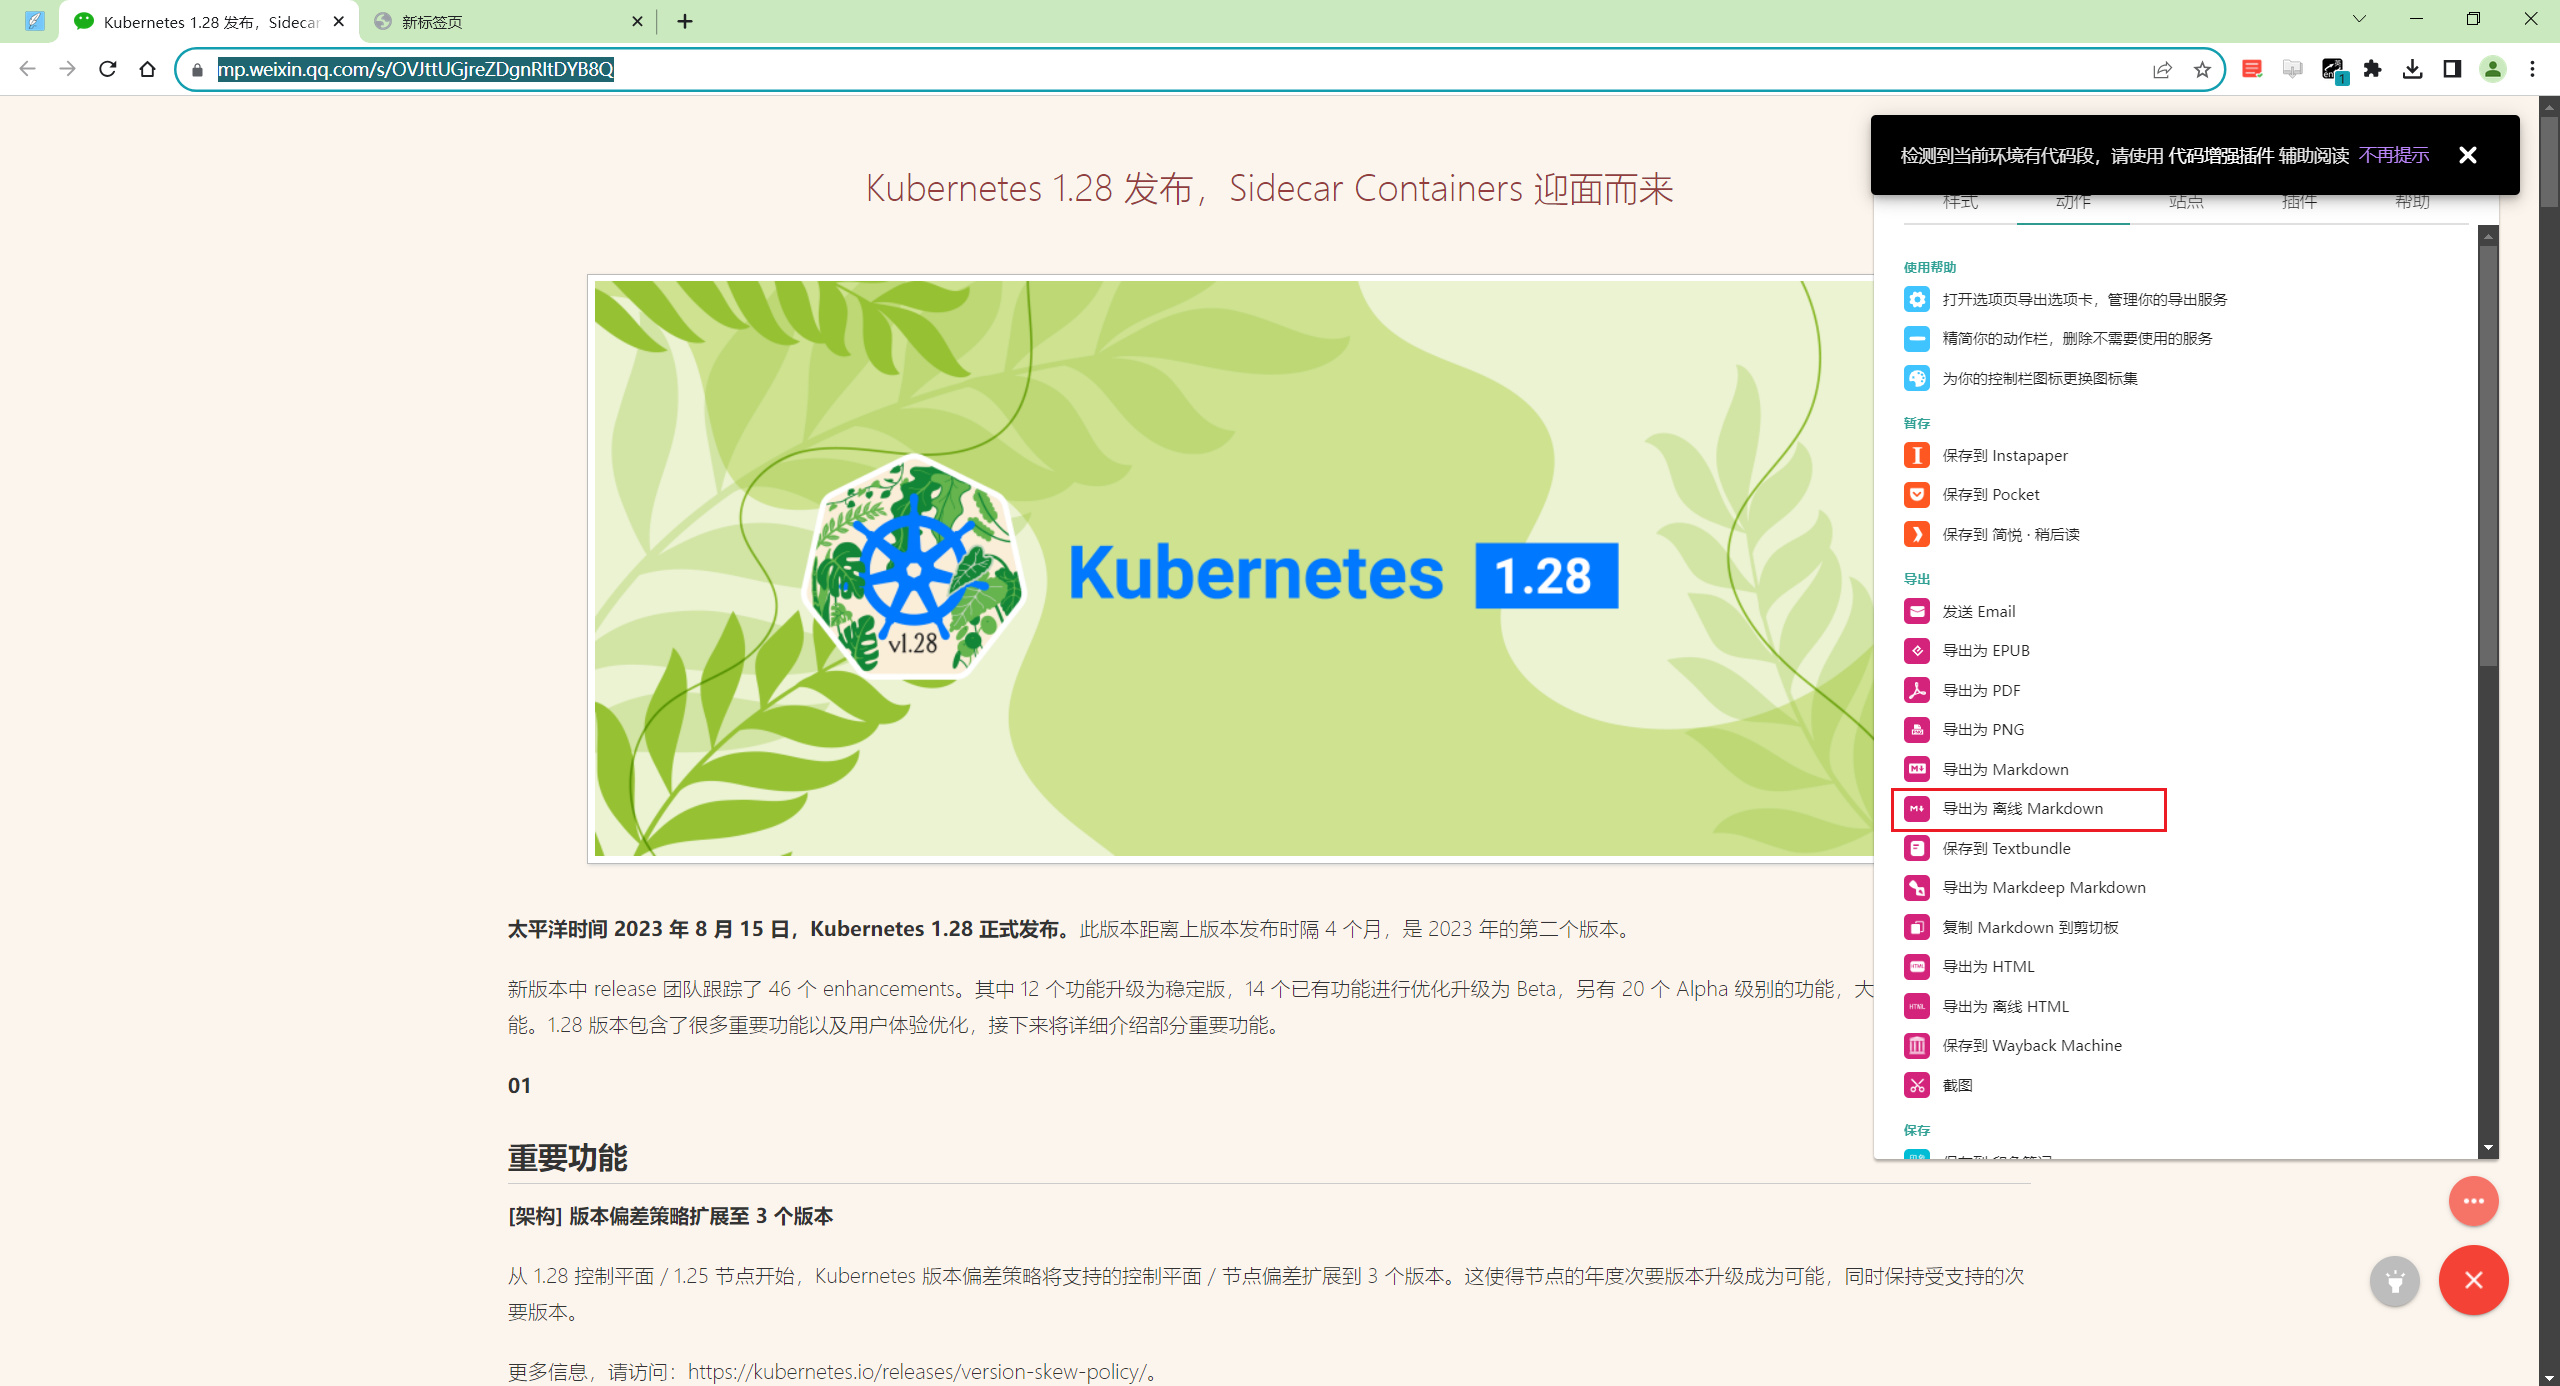The image size is (2560, 1386).
Task: Switch to the 站点 tab
Action: coord(2185,203)
